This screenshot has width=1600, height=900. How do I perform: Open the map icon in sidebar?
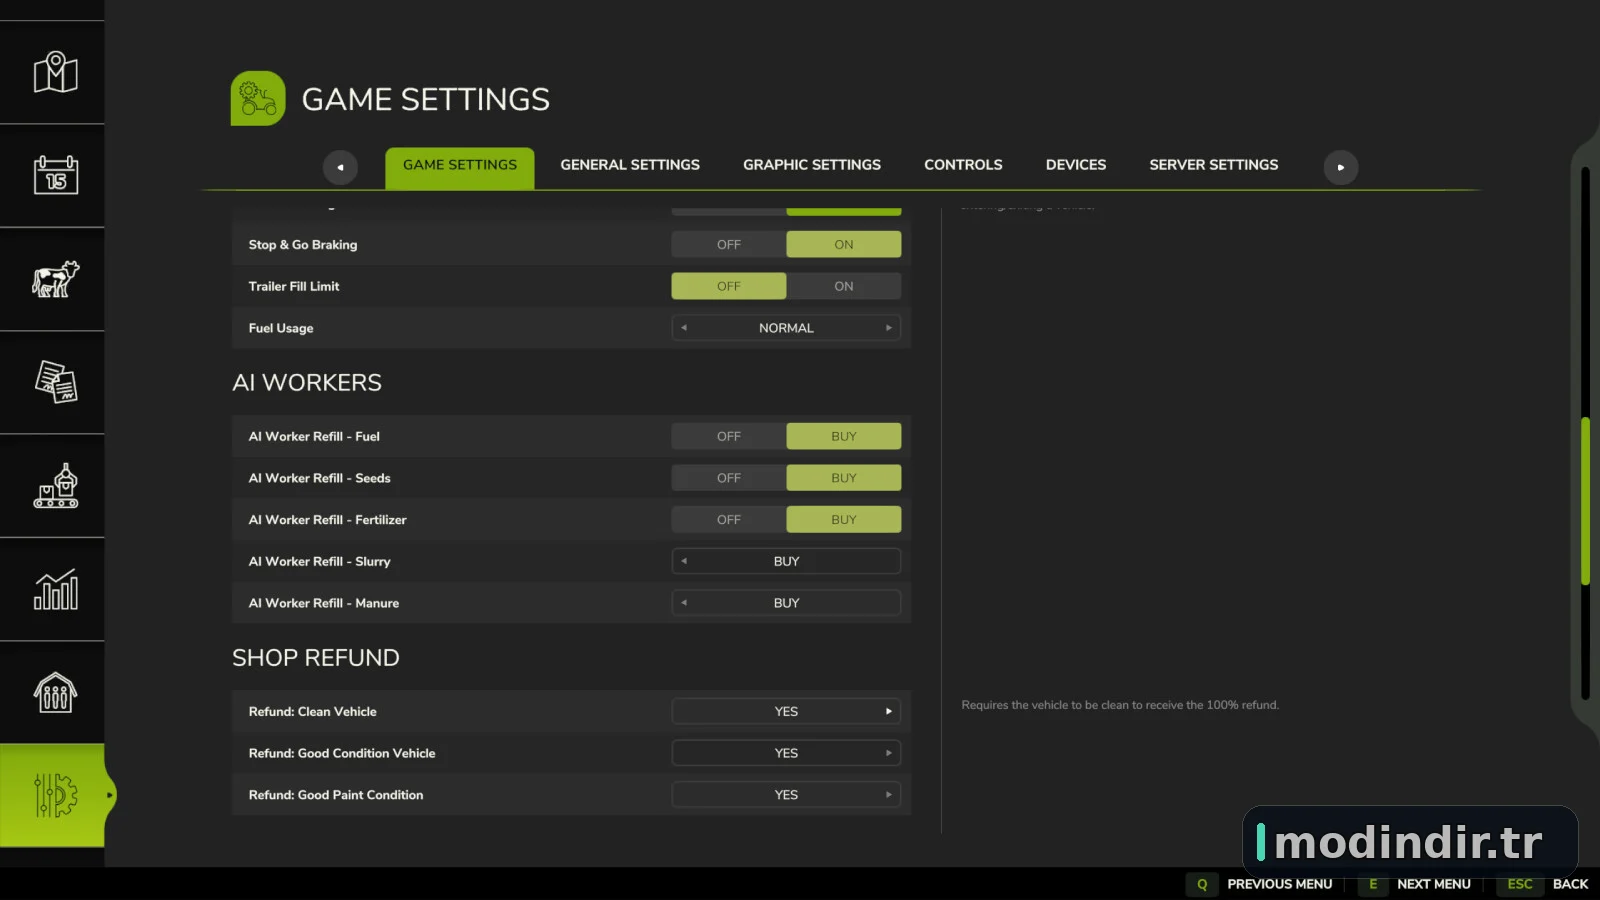(55, 72)
